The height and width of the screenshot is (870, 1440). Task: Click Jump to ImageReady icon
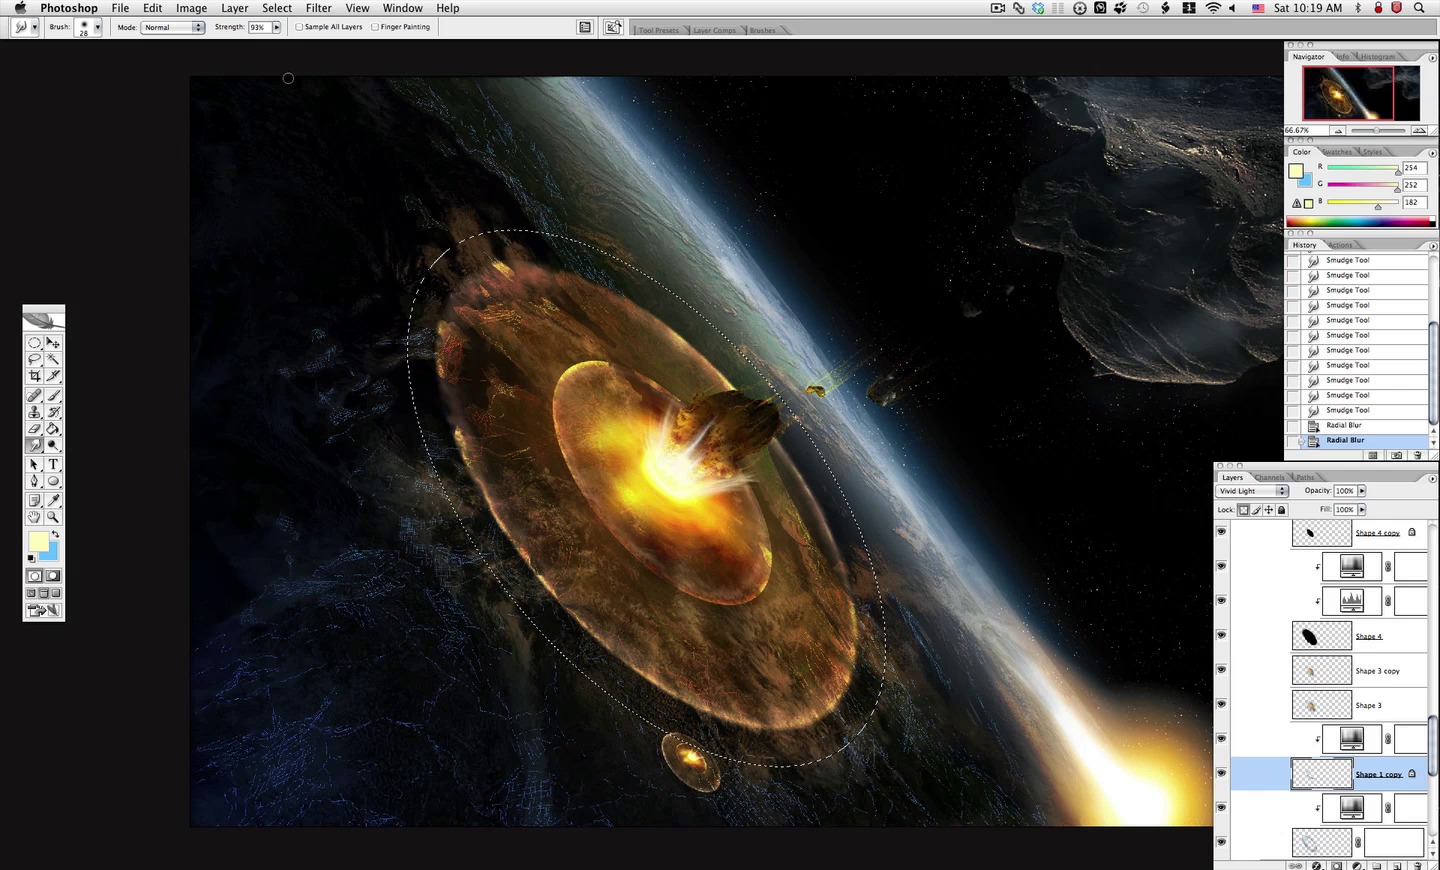click(44, 610)
